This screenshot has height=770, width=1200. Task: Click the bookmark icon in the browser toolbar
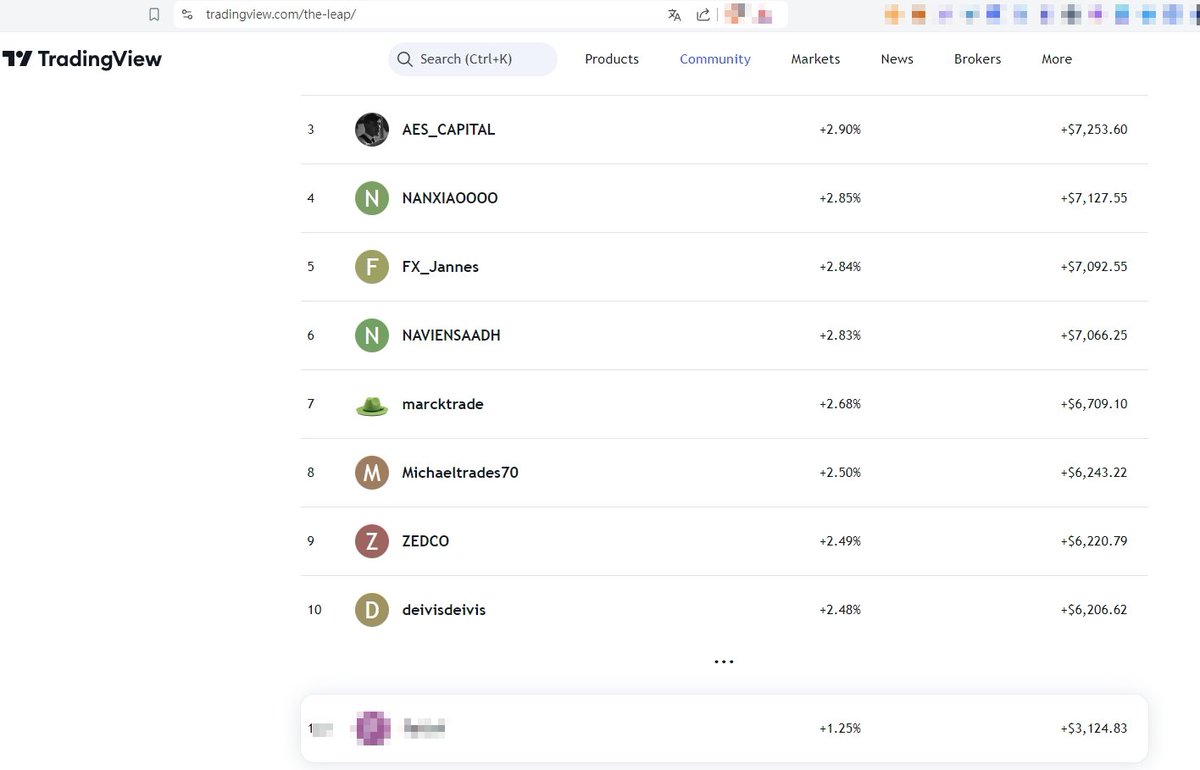coord(154,15)
